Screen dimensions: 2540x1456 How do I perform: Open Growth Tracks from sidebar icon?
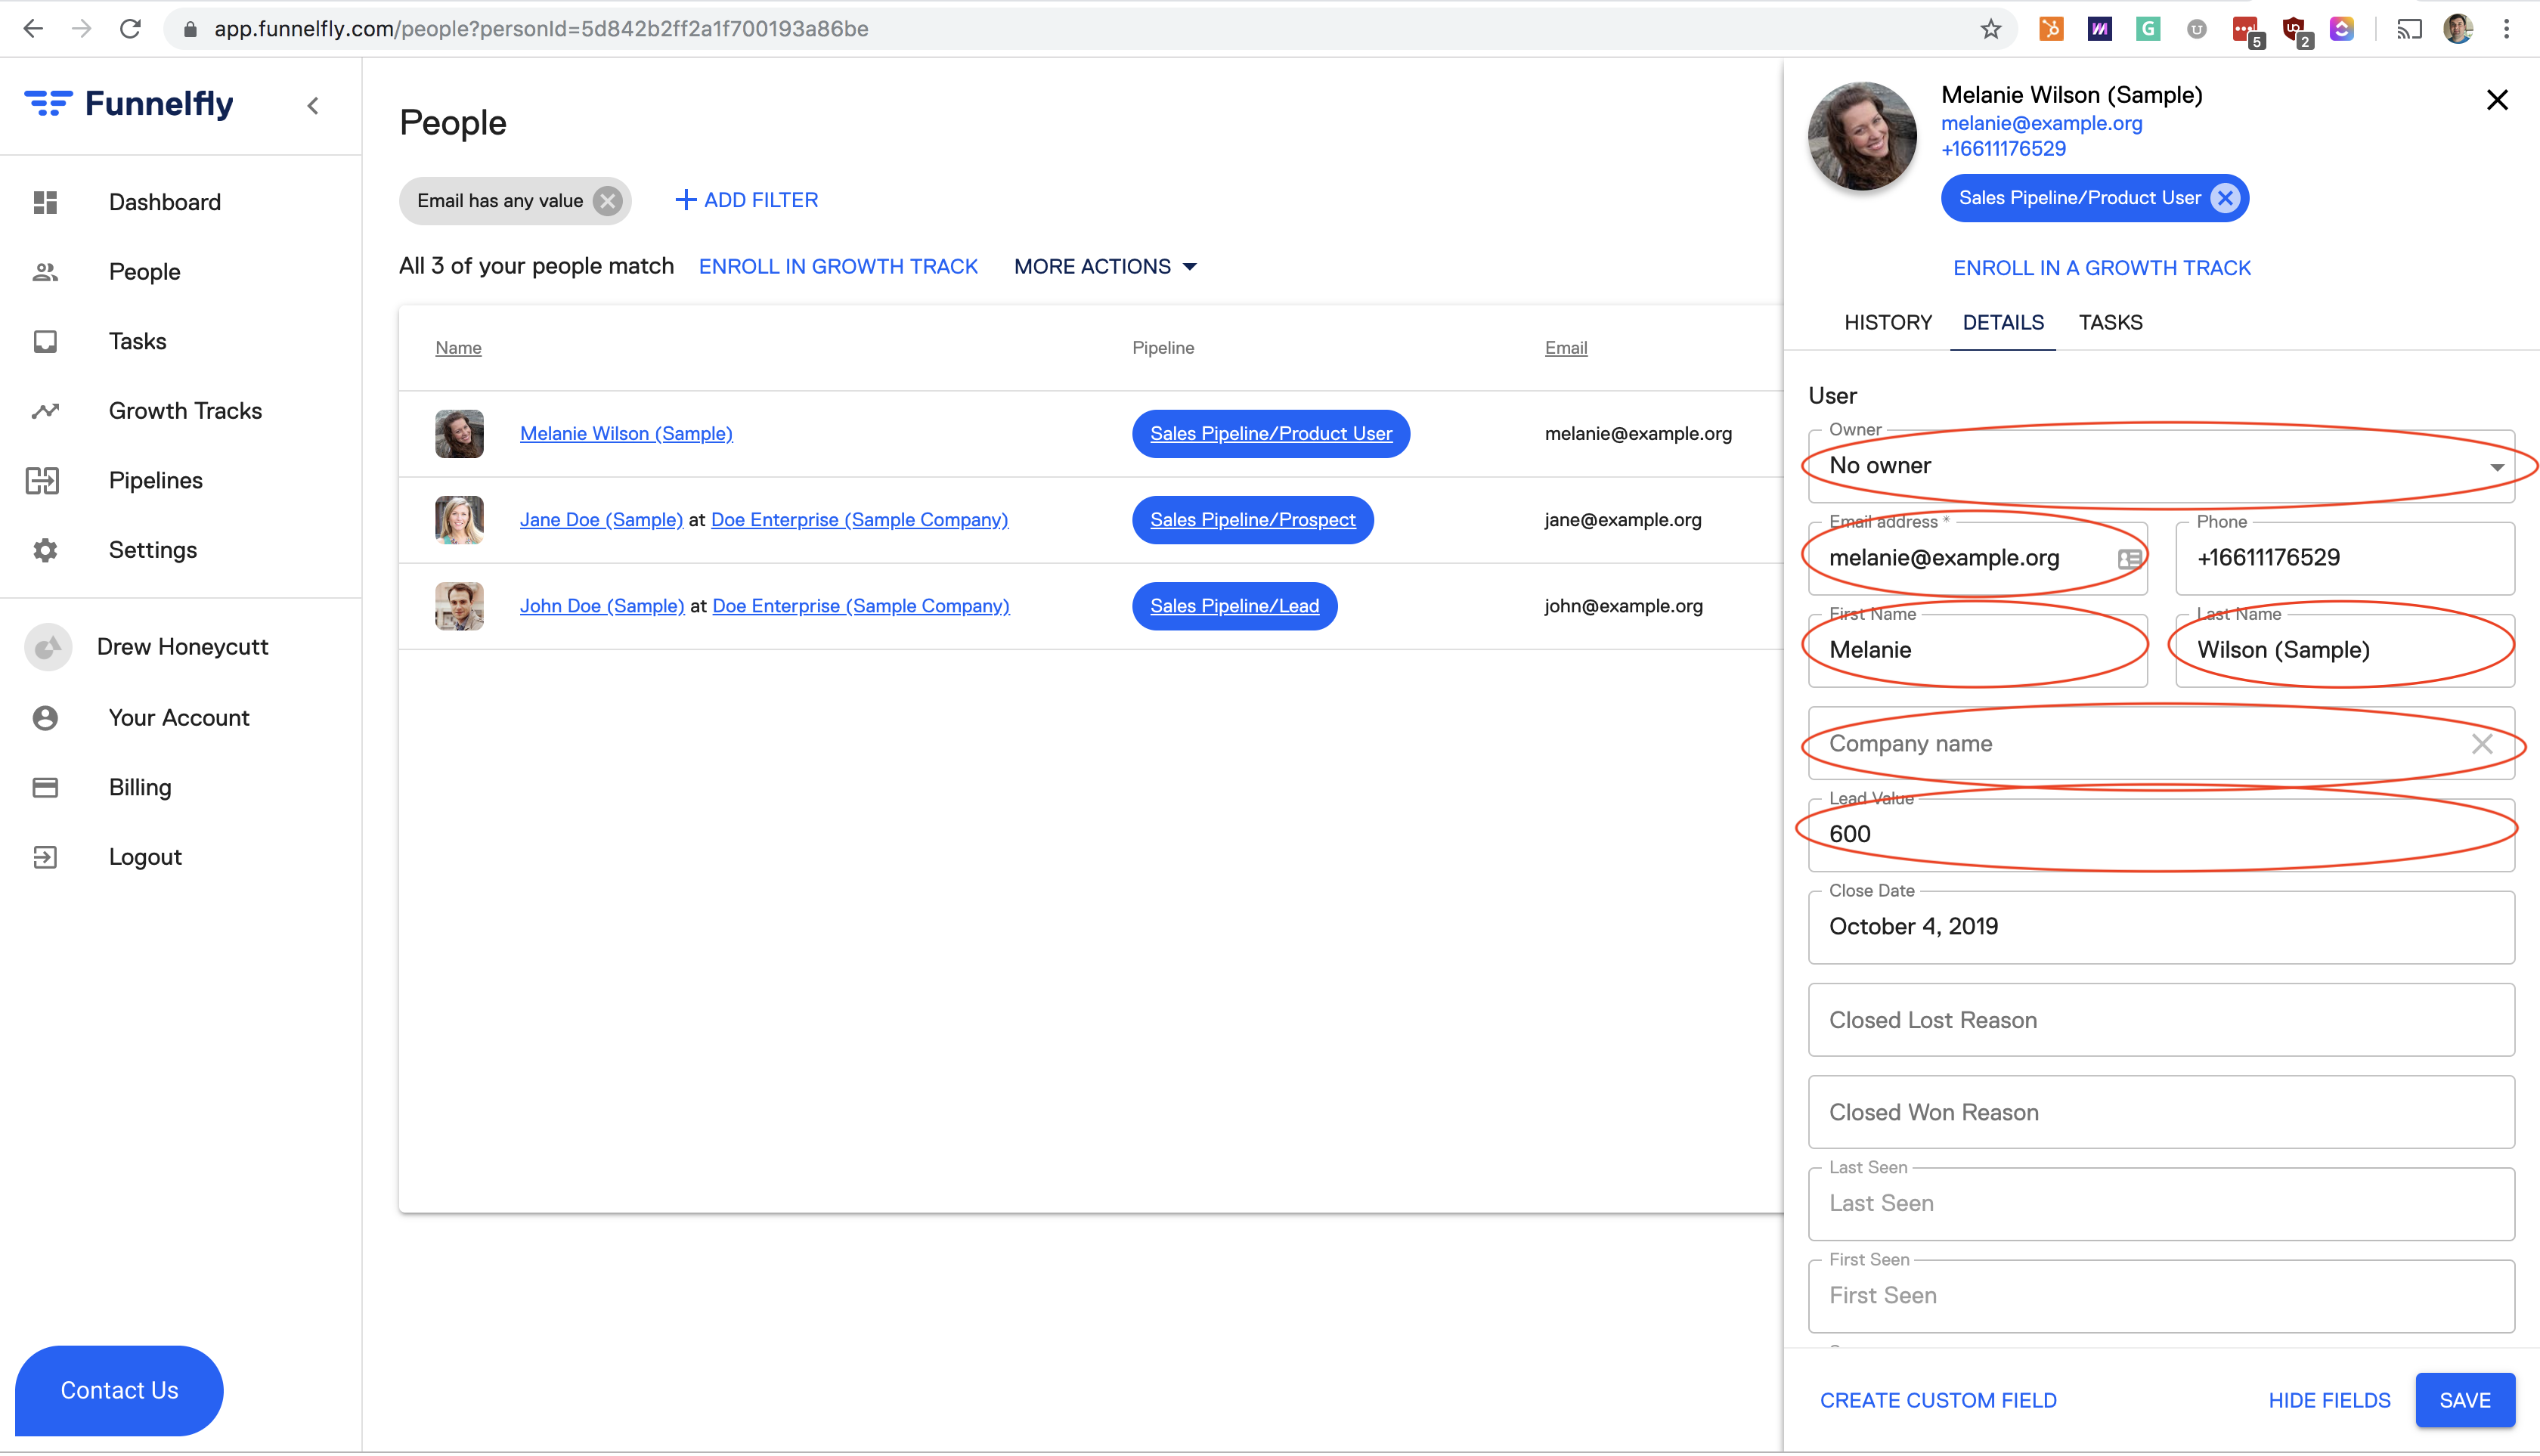[x=45, y=411]
